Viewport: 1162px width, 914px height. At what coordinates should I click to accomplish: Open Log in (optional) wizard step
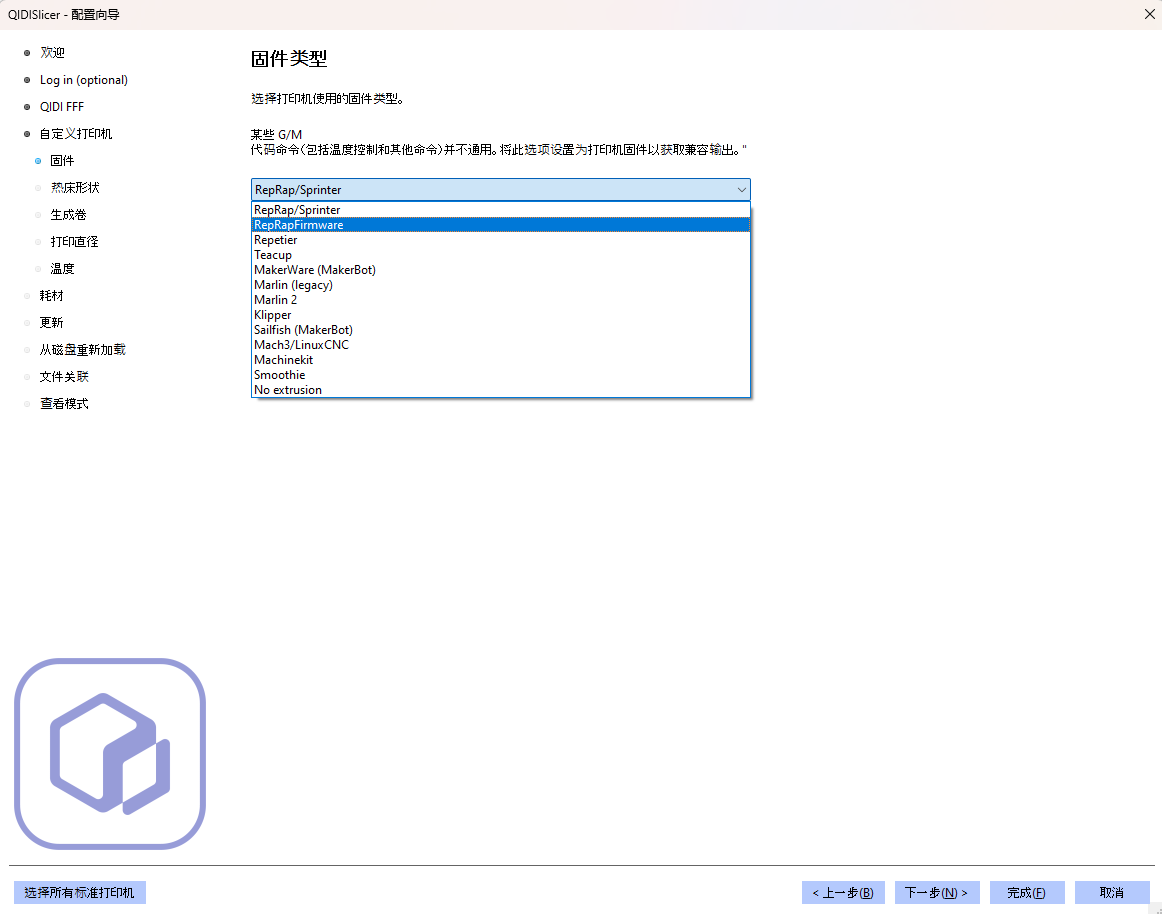point(84,80)
